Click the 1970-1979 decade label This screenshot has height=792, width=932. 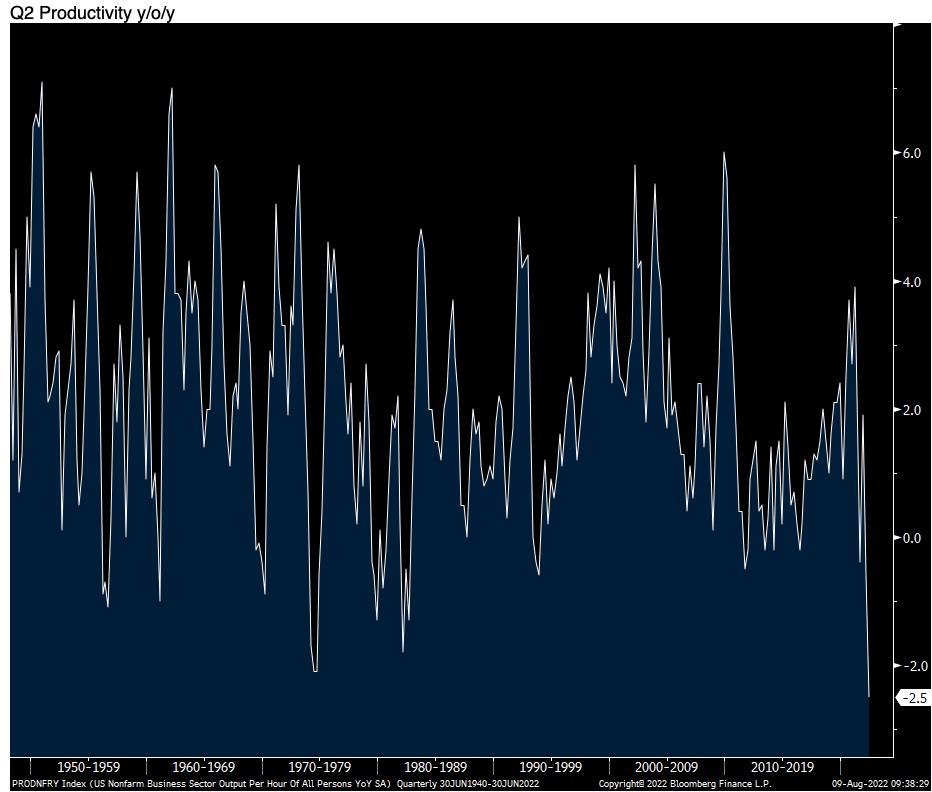(319, 767)
